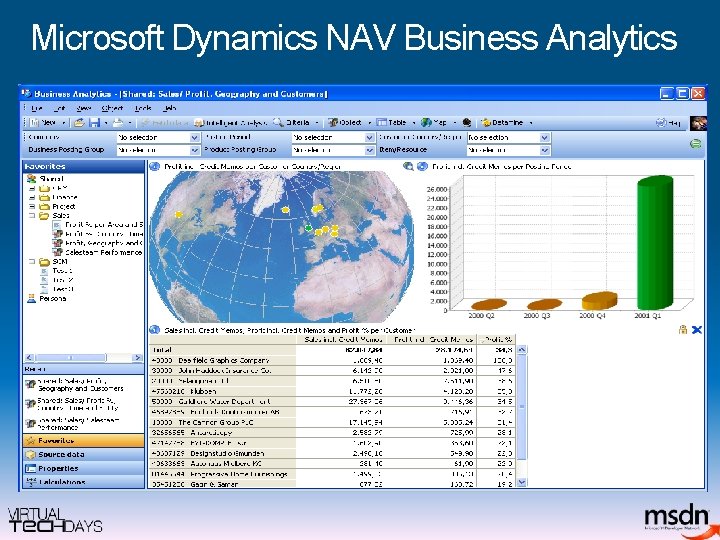720x540 pixels.
Task: Click the Calculations pane icon
Action: [31, 482]
